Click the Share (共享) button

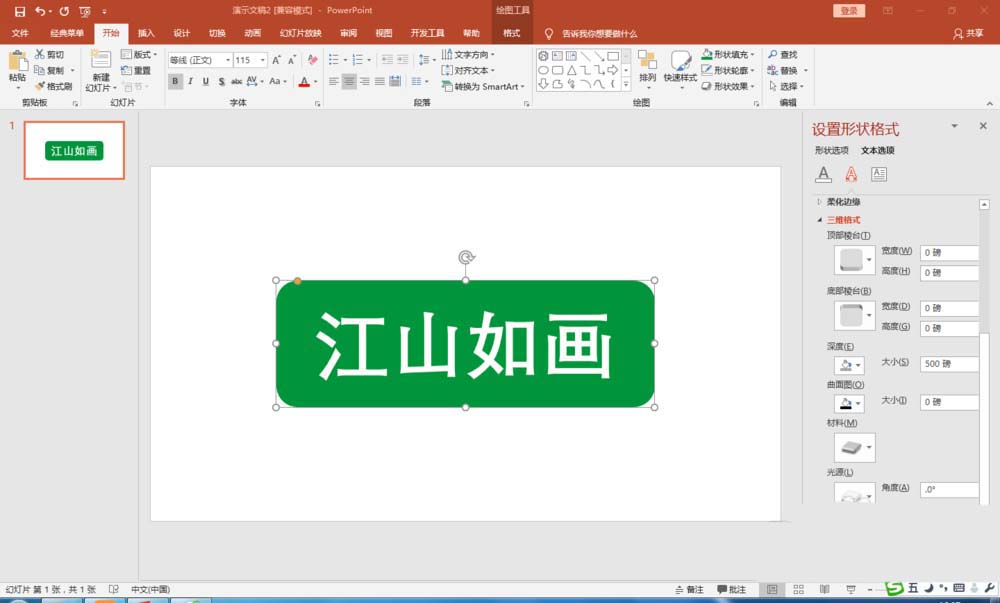tap(968, 33)
